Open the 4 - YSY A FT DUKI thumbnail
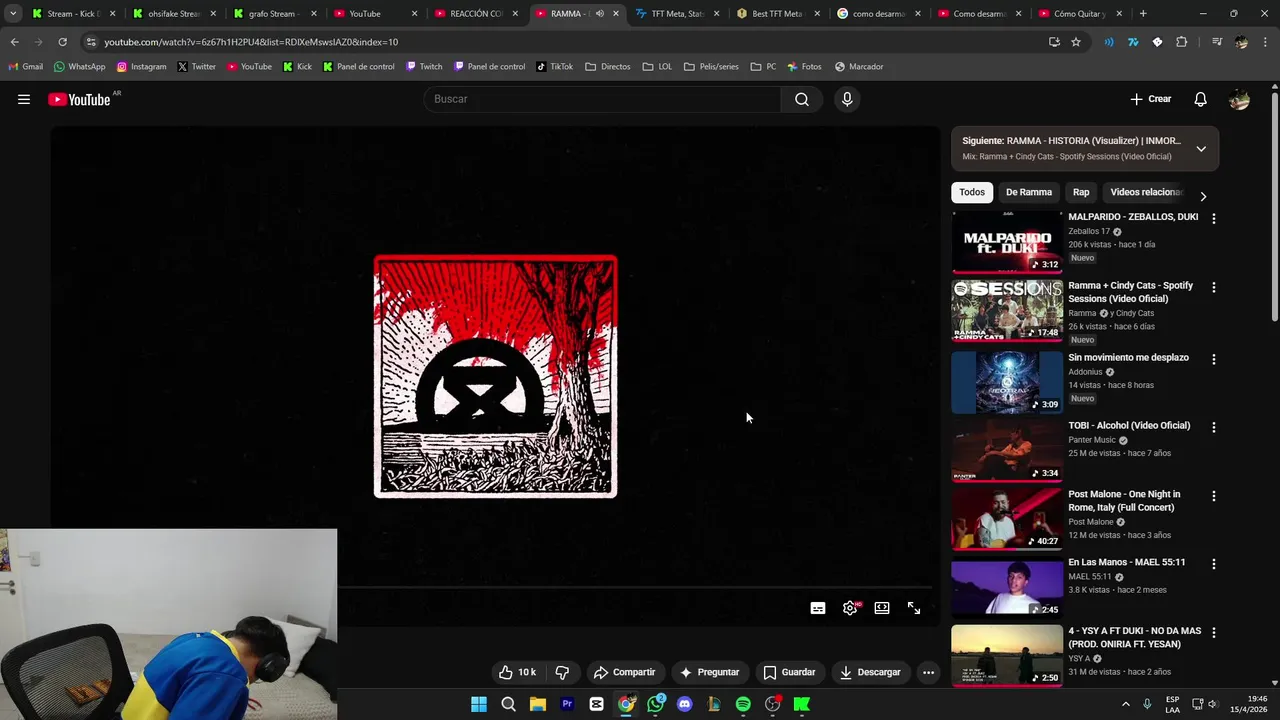The image size is (1280, 720). click(x=1006, y=655)
